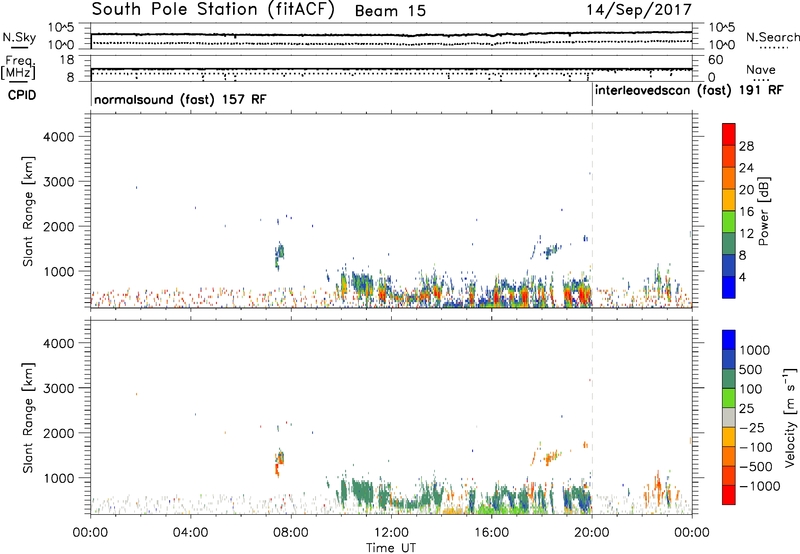Image resolution: width=800 pixels, height=554 pixels.
Task: Click the gray -25 to 25 Velocity segment
Action: coord(729,417)
